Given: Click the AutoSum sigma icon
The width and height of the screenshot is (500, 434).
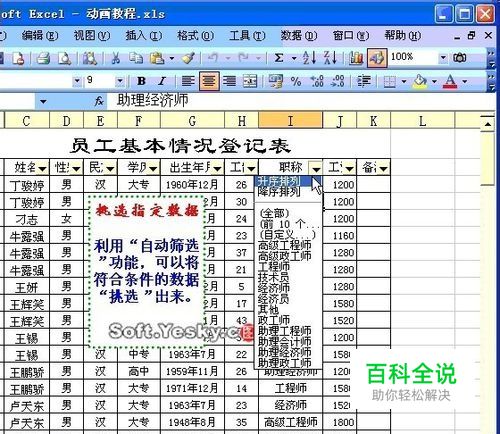Looking at the screenshot, I should click(279, 58).
